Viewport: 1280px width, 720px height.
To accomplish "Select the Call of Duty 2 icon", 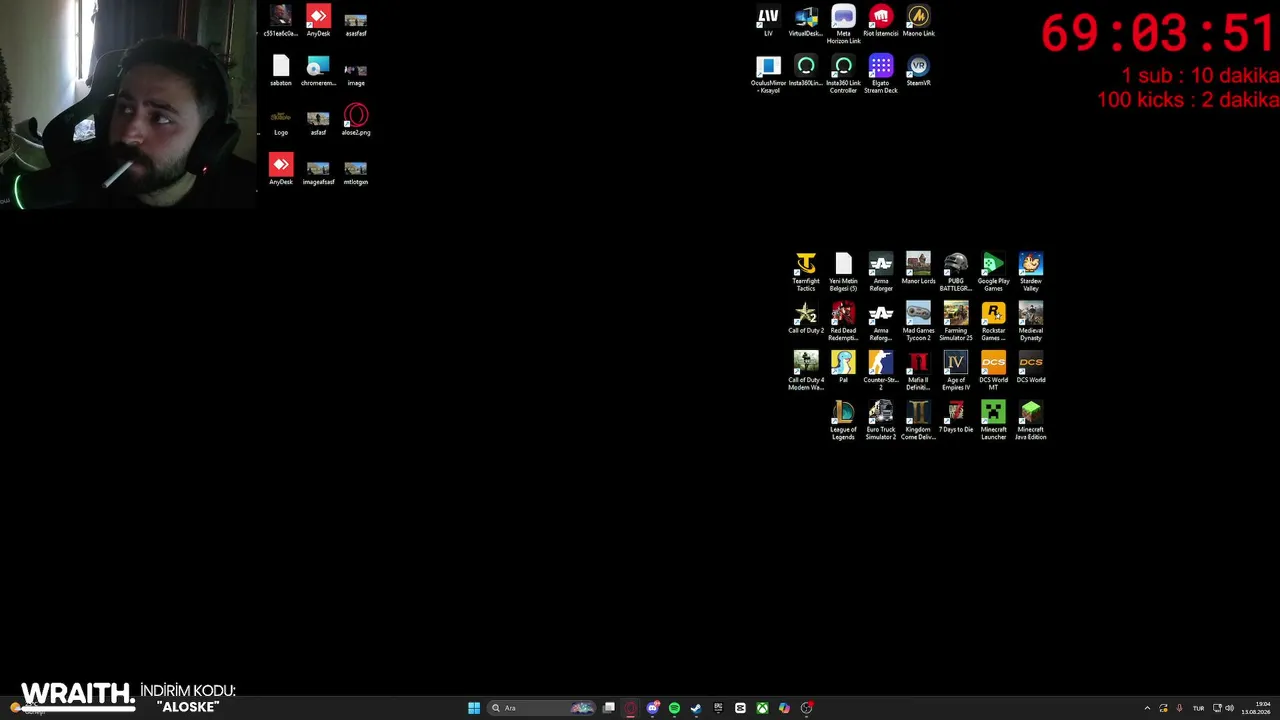I will point(805,318).
